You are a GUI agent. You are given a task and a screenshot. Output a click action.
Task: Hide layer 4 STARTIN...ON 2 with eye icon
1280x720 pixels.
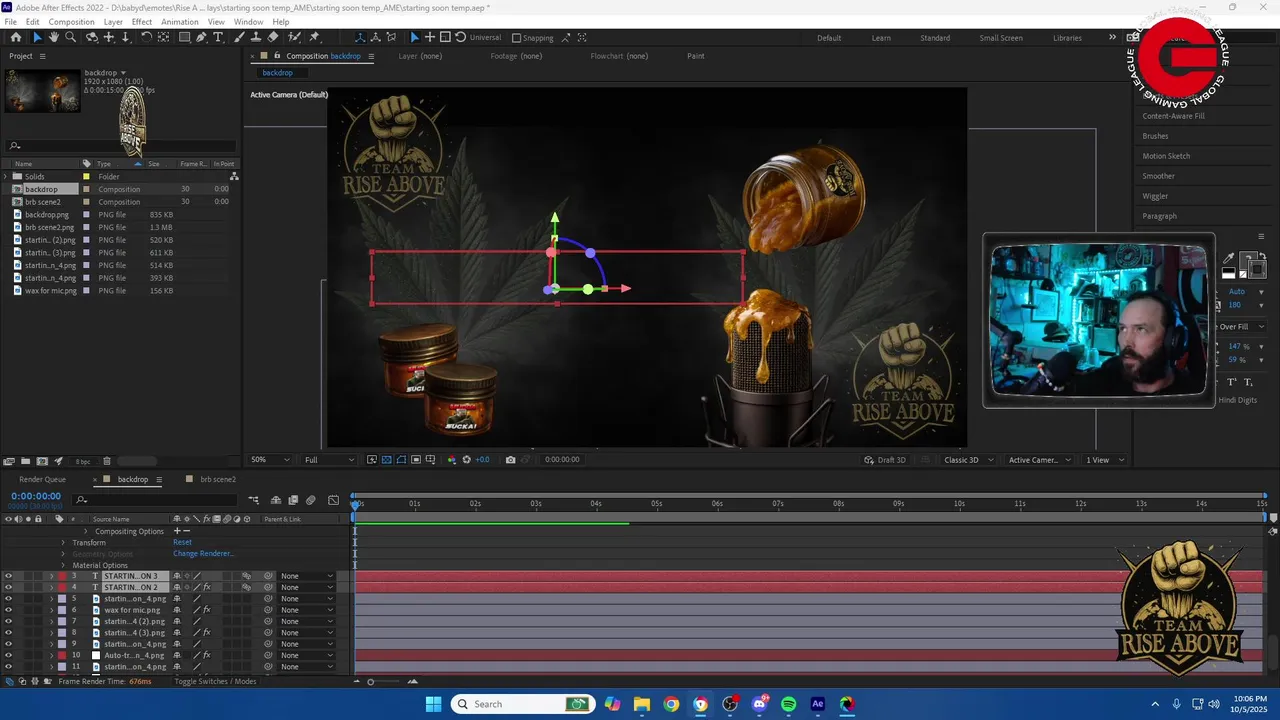point(8,587)
